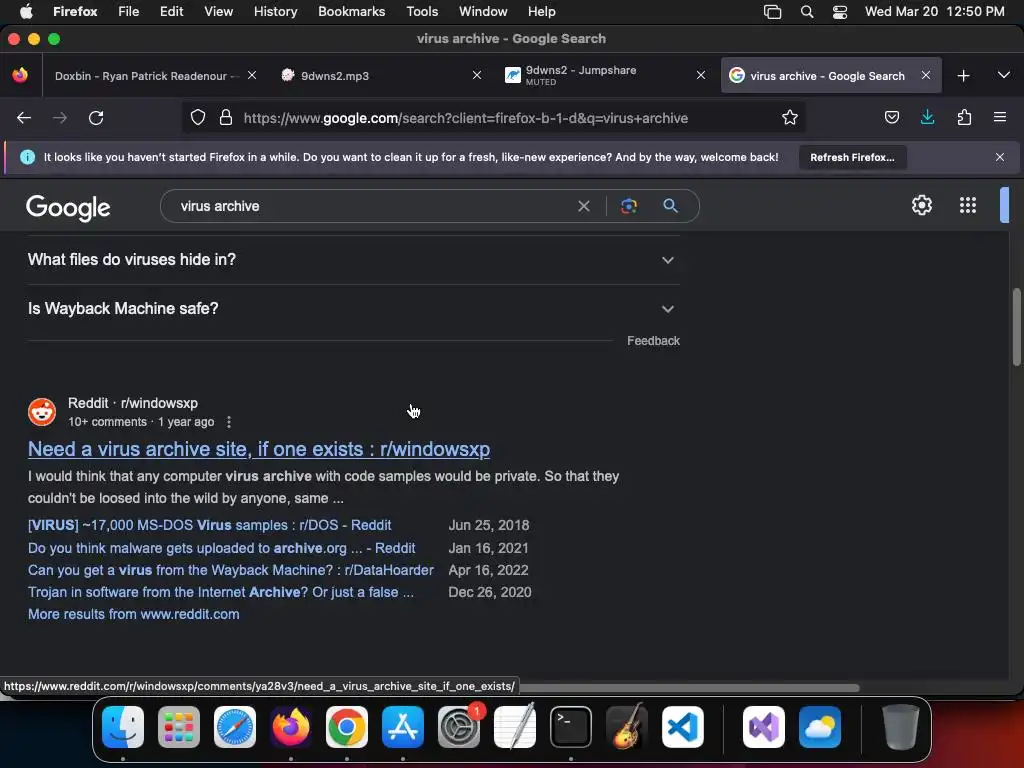The image size is (1024, 768).
Task: Close the 9dwns2 - Jumpshare tab
Action: coord(701,76)
